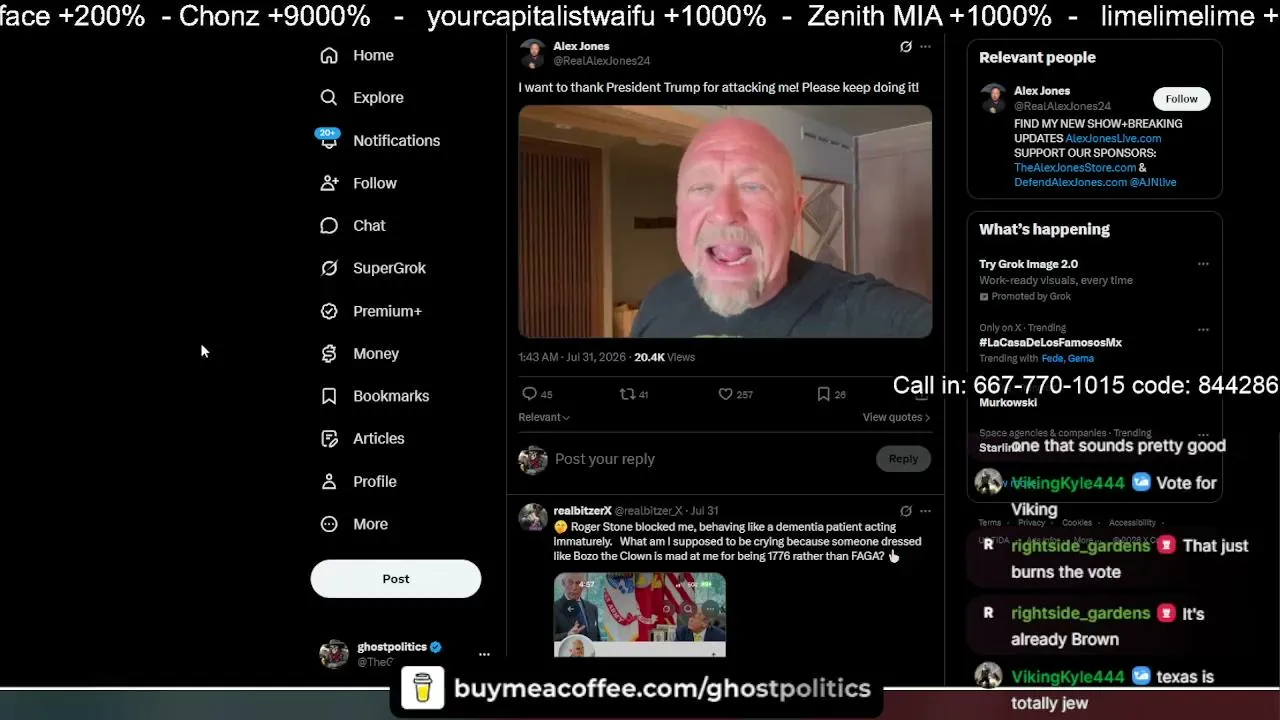Open Premium+ from the sidebar
The height and width of the screenshot is (720, 1280).
tap(370, 311)
